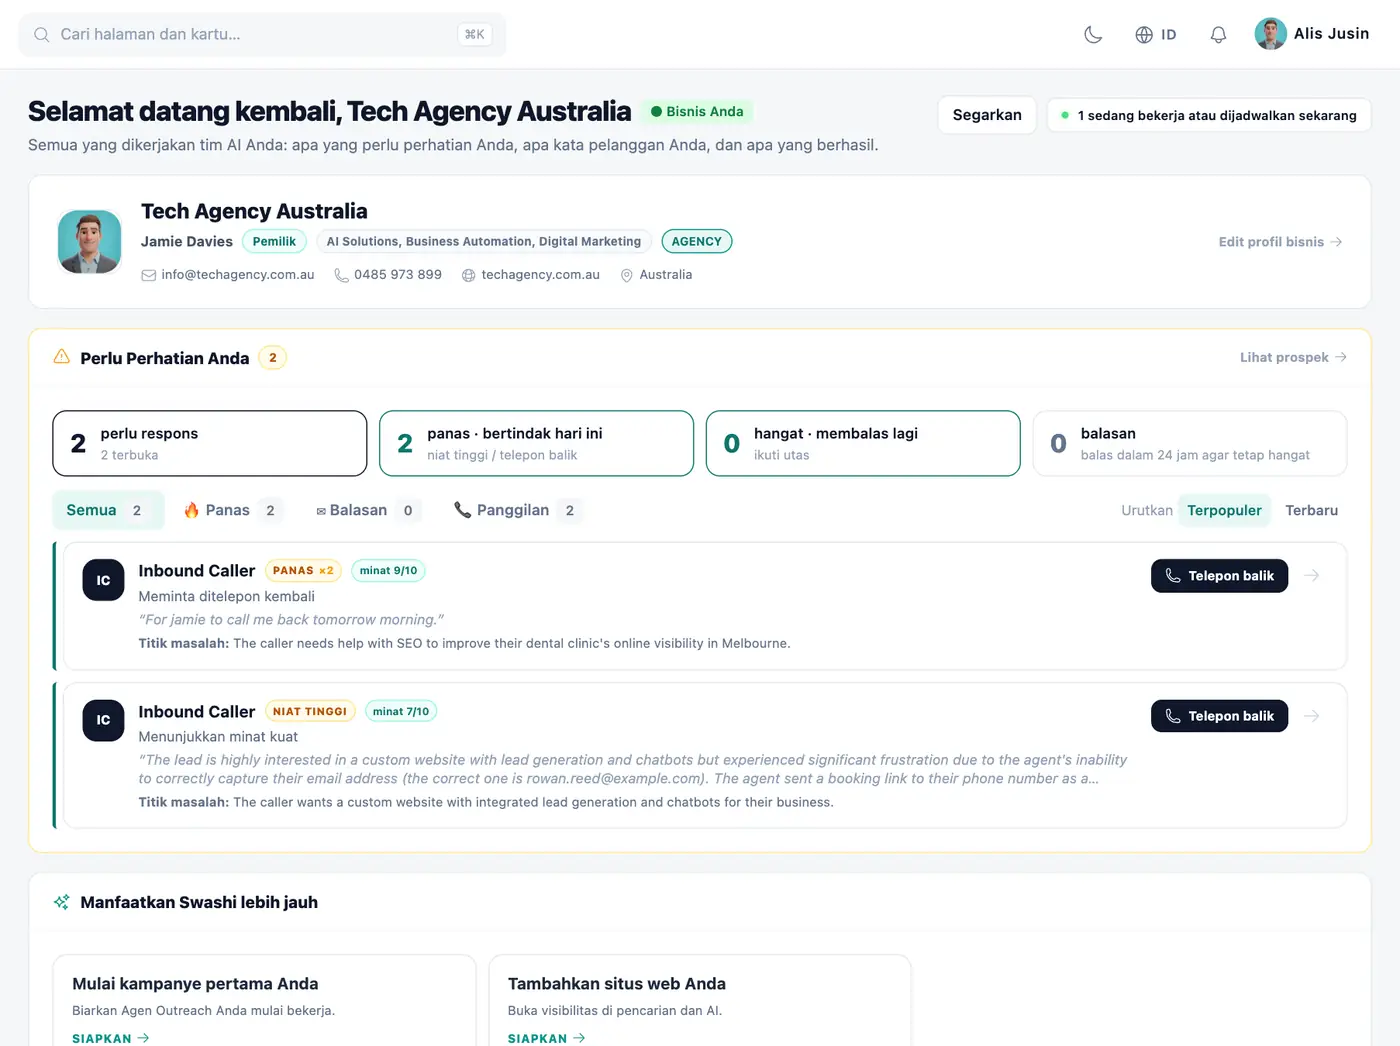Click search magnifier icon

[42, 34]
